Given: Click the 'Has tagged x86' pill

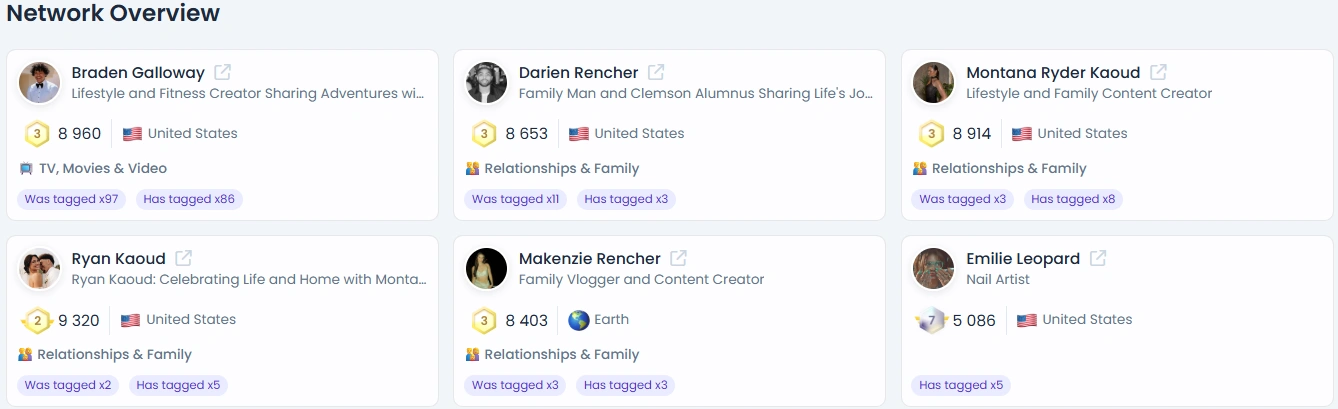Looking at the screenshot, I should tap(189, 199).
